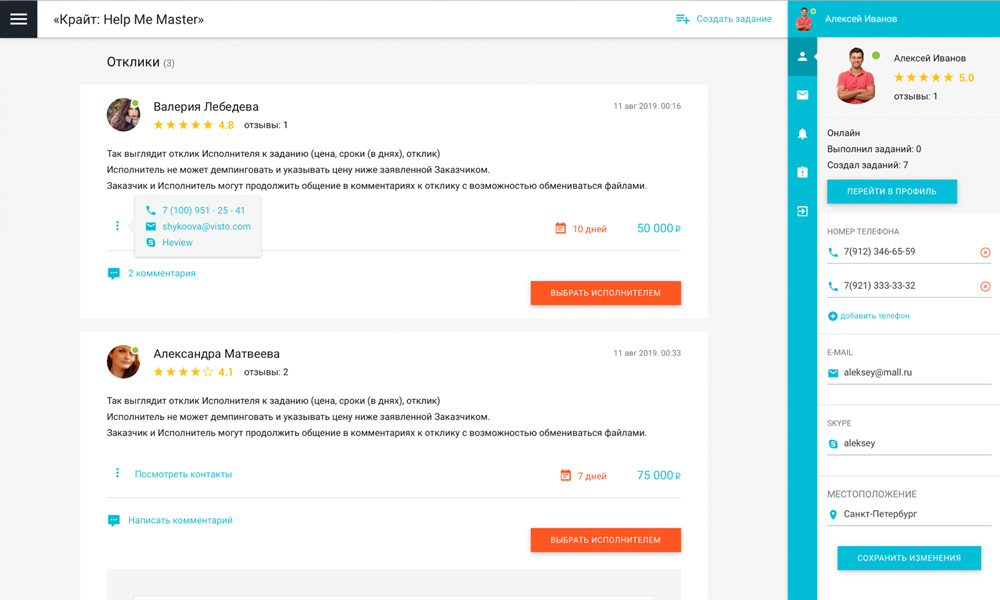
Task: Open the profile icon in sidebar
Action: click(802, 57)
